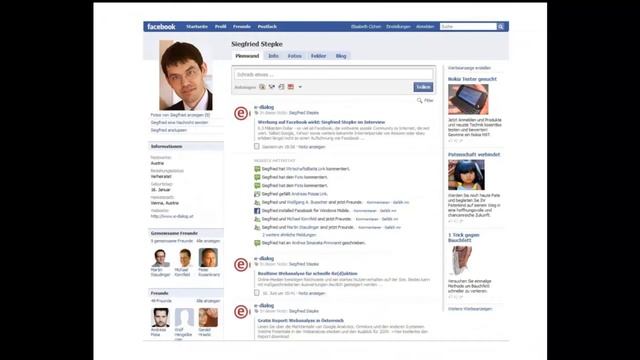Click the comment icon next to the 'Wirtschaftsblatts Link kommentiert' activity

tap(257, 169)
